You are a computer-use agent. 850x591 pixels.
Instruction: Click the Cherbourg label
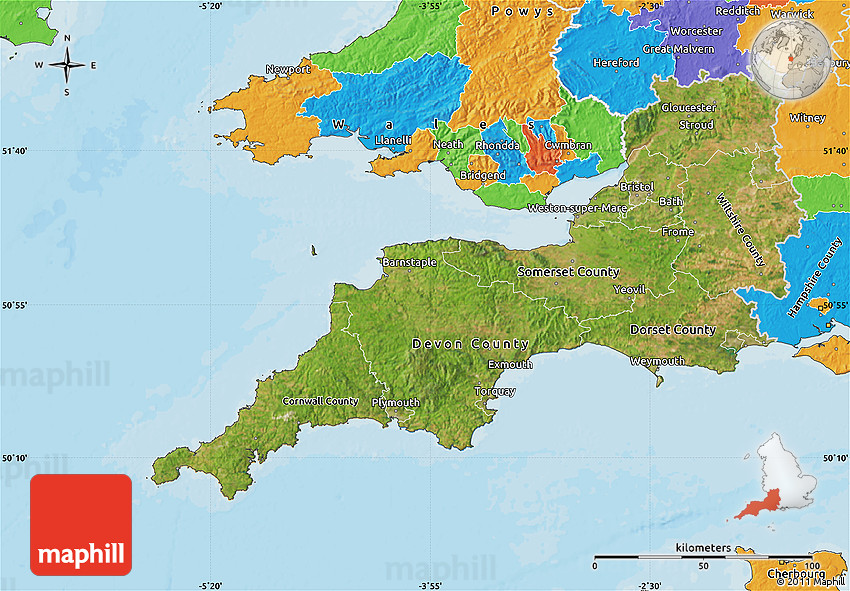click(795, 575)
